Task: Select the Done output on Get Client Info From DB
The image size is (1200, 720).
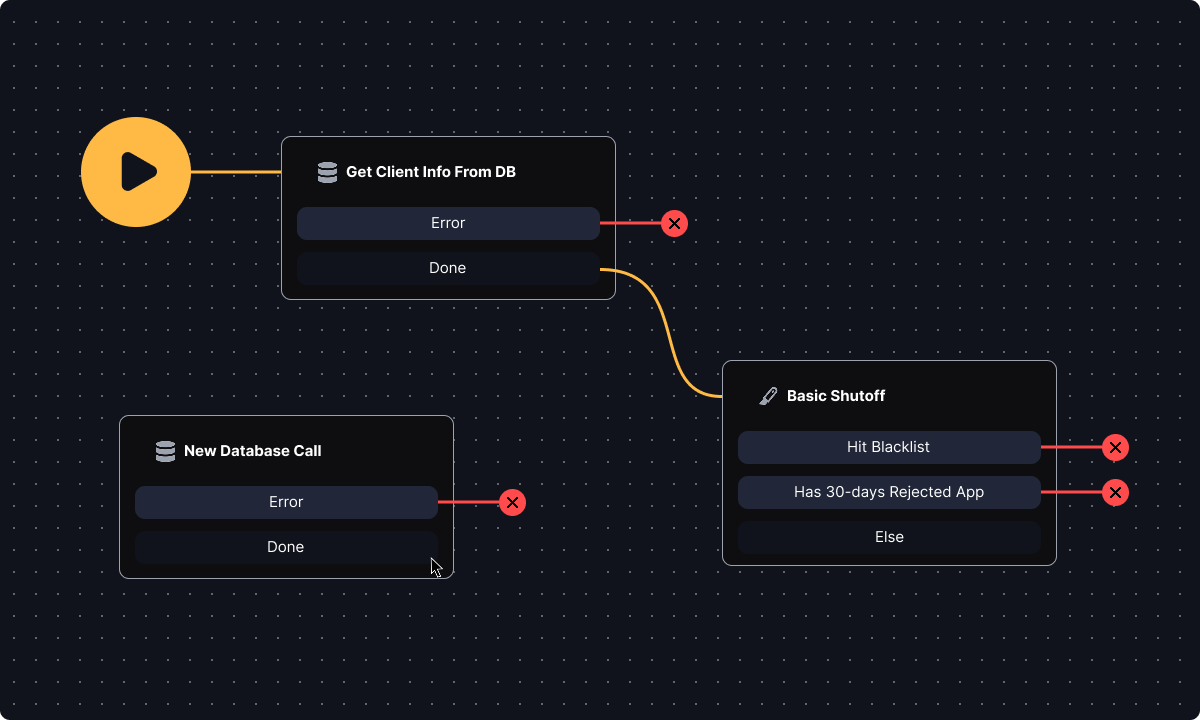Action: (447, 268)
